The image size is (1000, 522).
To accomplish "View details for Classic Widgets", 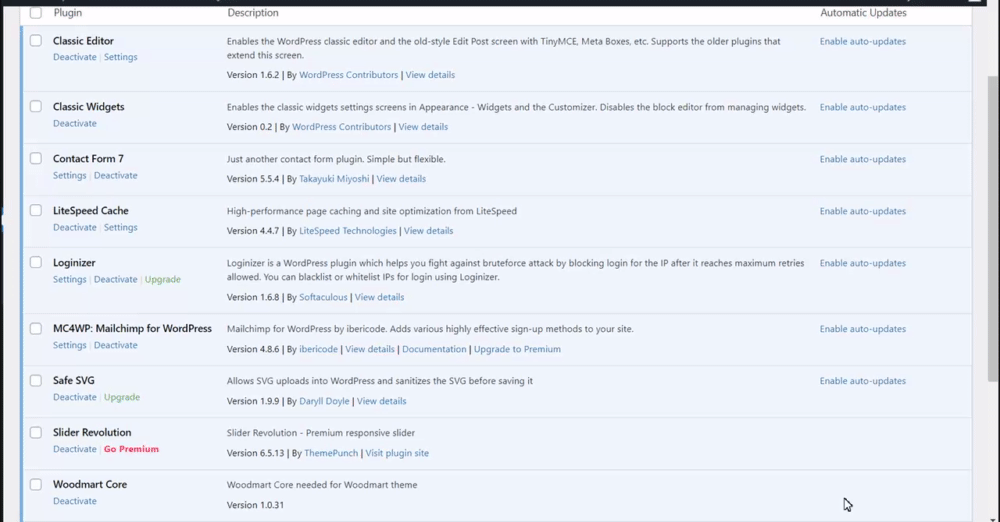I will (423, 127).
